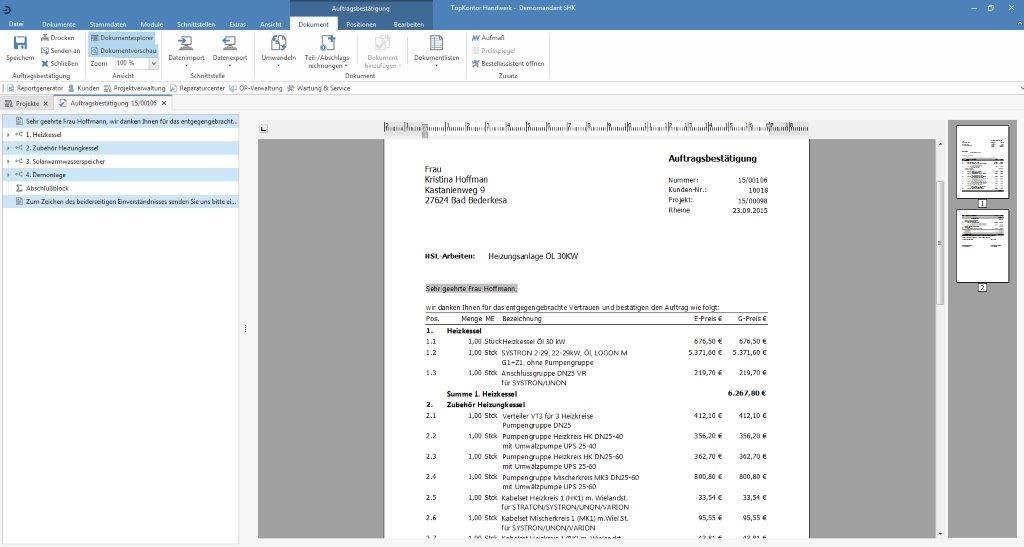The width and height of the screenshot is (1024, 547).
Task: Click the document vertical scrollbar
Action: (940, 243)
